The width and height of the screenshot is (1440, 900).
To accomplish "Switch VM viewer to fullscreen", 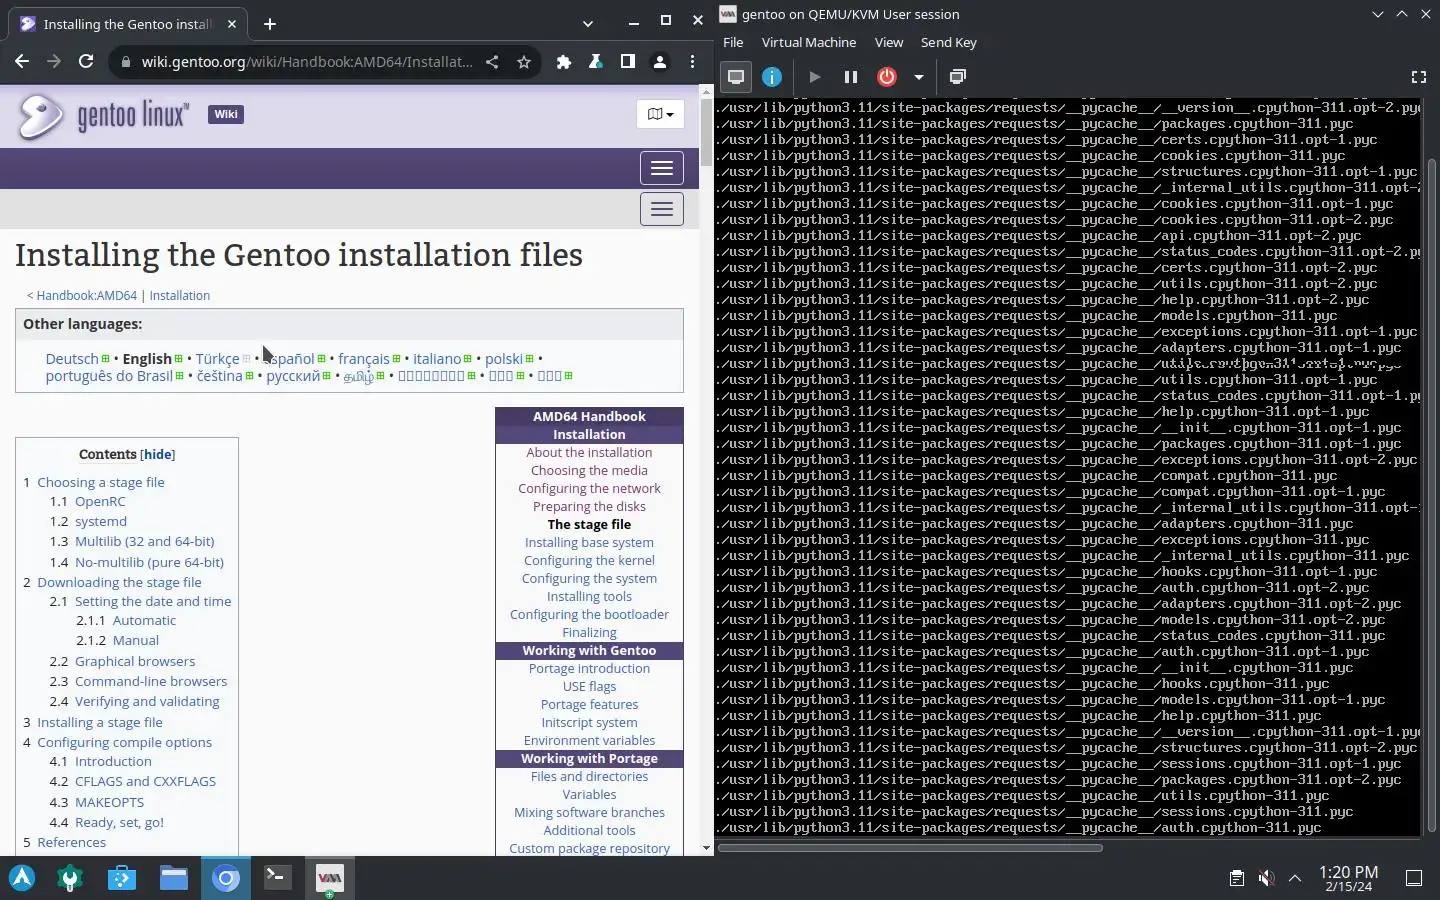I will click(1418, 77).
